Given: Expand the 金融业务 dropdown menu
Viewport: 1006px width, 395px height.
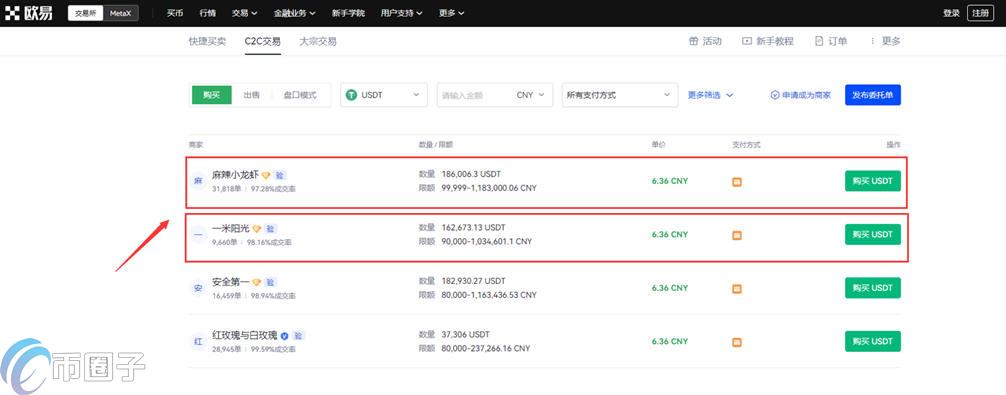Looking at the screenshot, I should coord(294,13).
